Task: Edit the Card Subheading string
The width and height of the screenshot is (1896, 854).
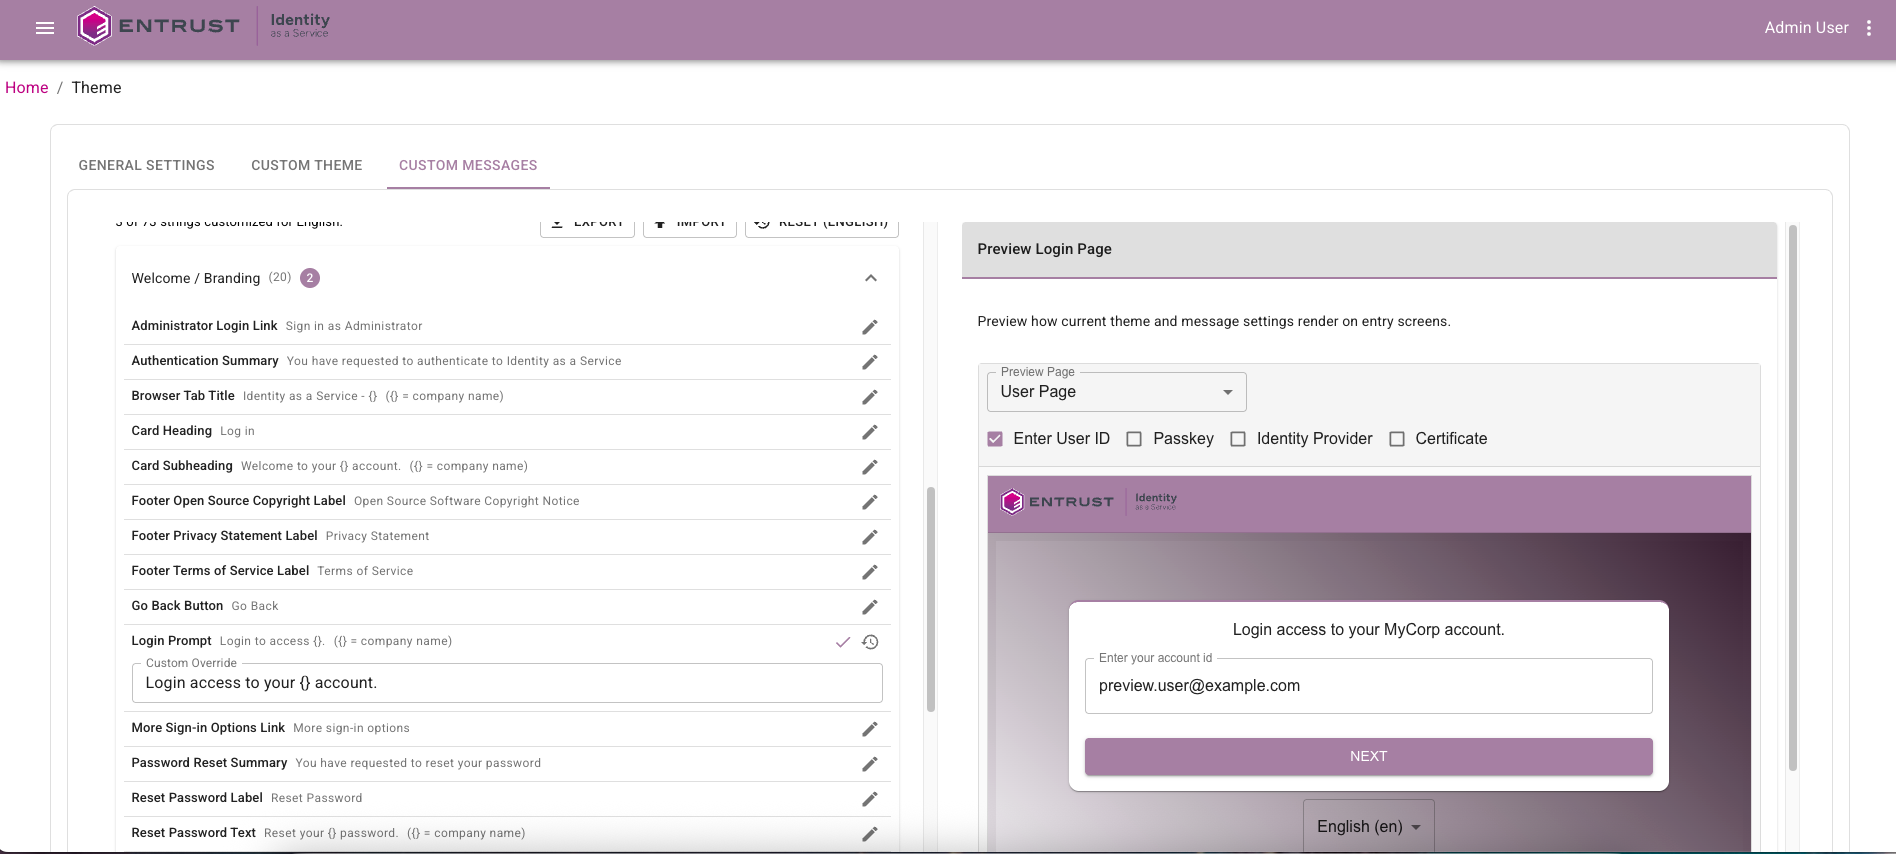Action: [870, 467]
